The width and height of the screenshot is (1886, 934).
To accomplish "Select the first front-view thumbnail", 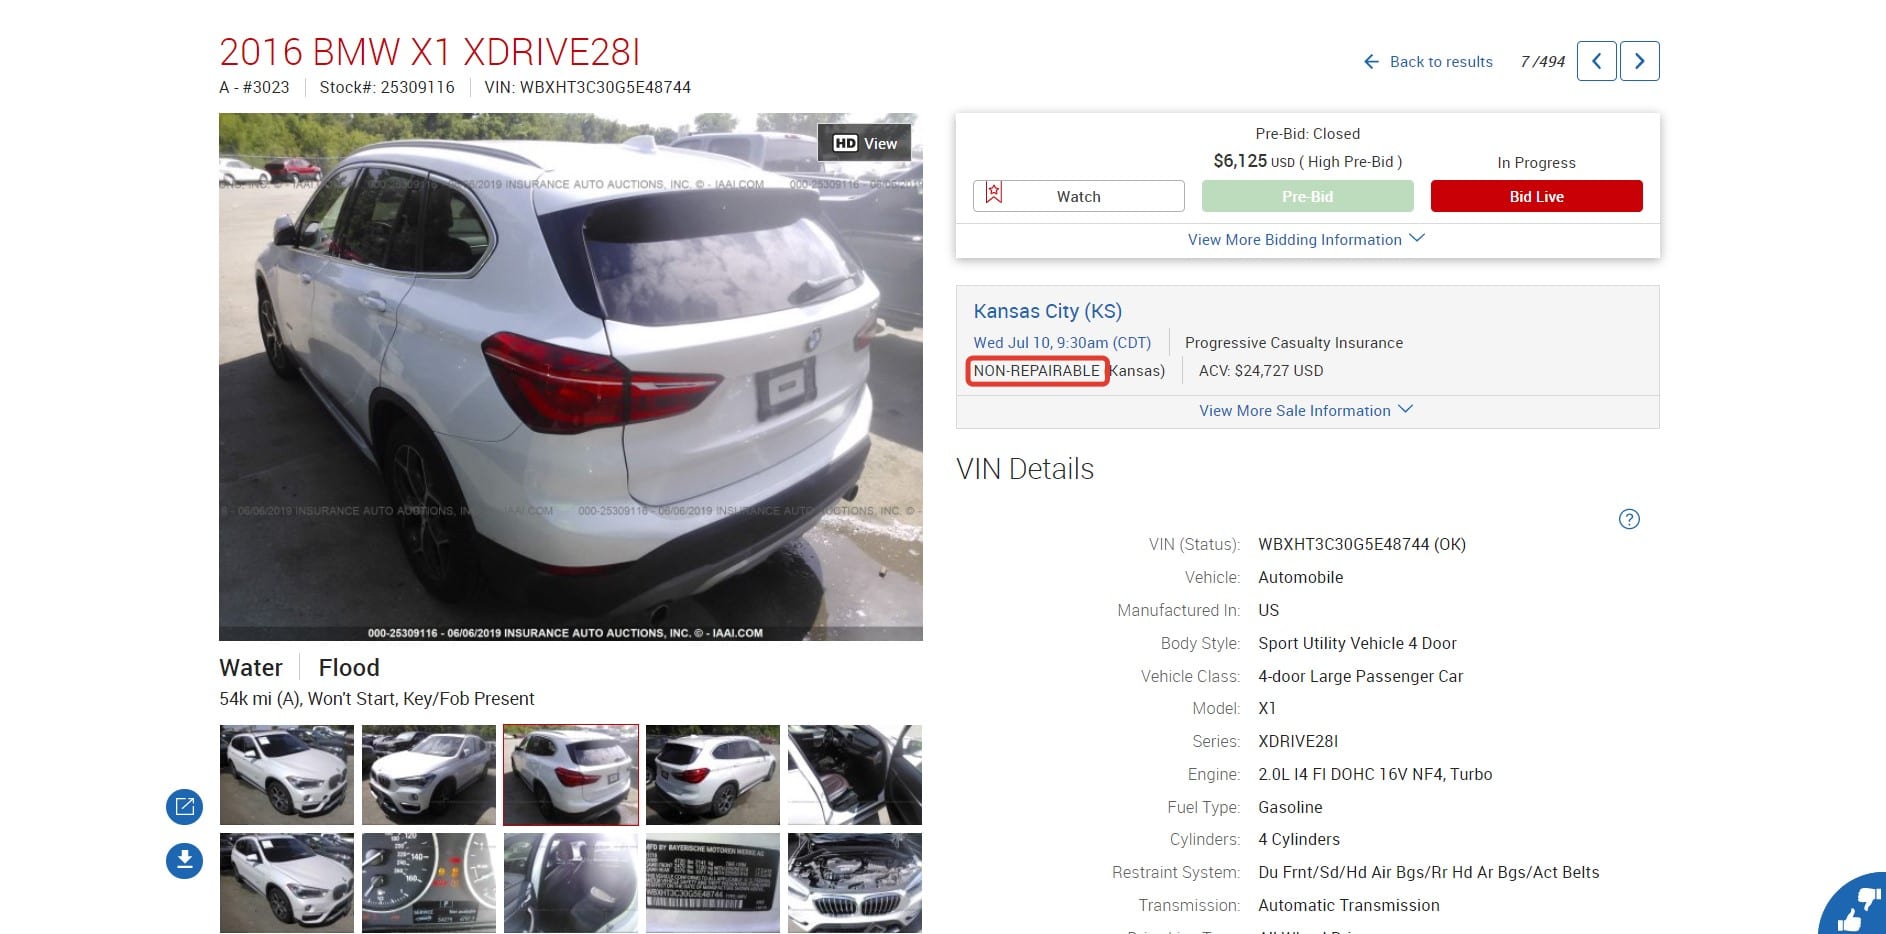I will pyautogui.click(x=287, y=775).
